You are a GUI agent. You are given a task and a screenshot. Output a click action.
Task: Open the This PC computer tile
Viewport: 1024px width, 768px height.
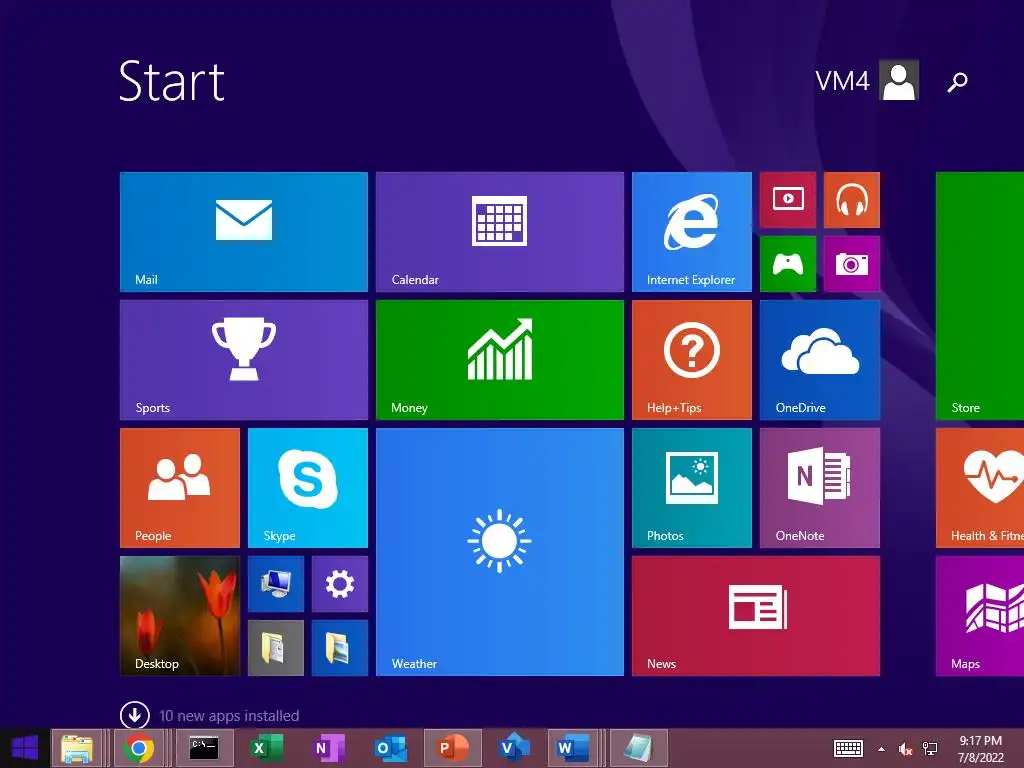[x=276, y=584]
